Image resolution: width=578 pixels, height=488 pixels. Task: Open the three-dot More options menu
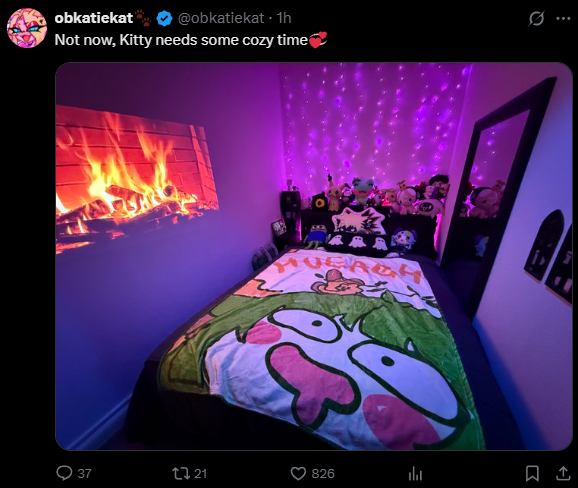point(563,18)
